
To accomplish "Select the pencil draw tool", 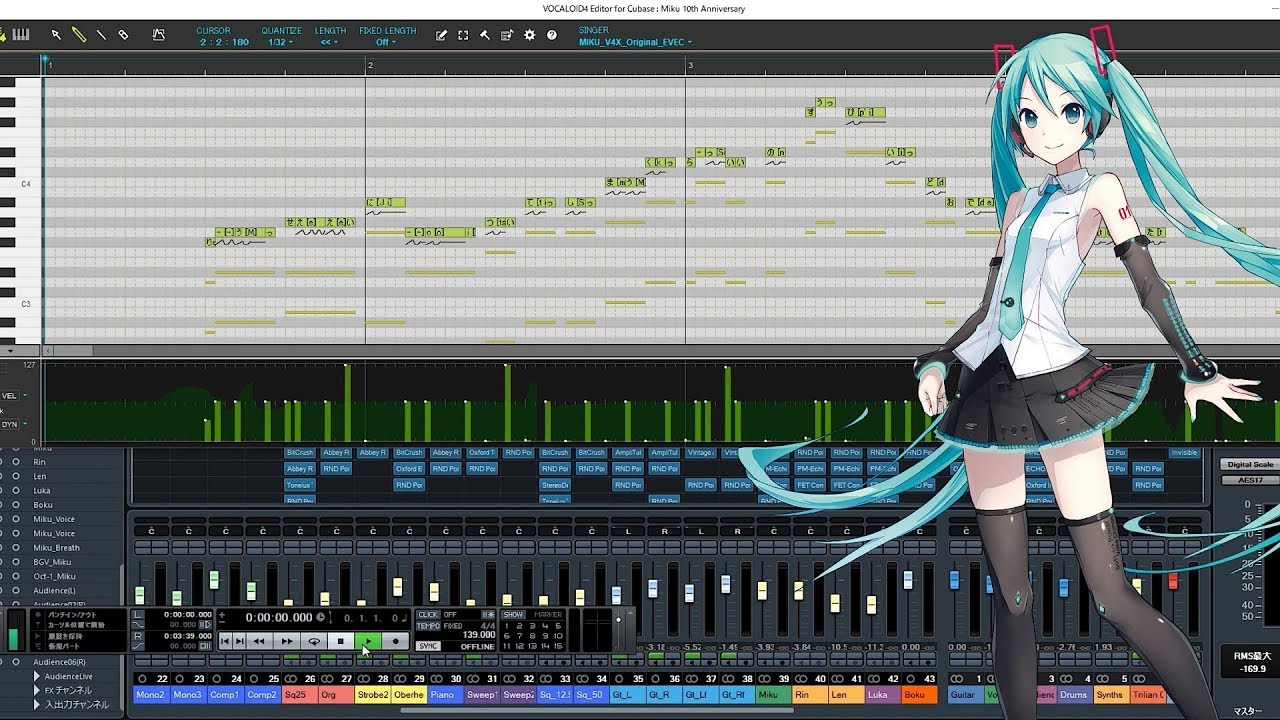I will [x=79, y=35].
